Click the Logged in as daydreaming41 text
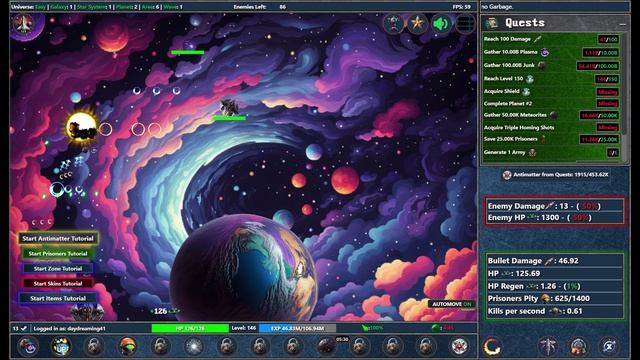The image size is (640, 360). pos(70,328)
